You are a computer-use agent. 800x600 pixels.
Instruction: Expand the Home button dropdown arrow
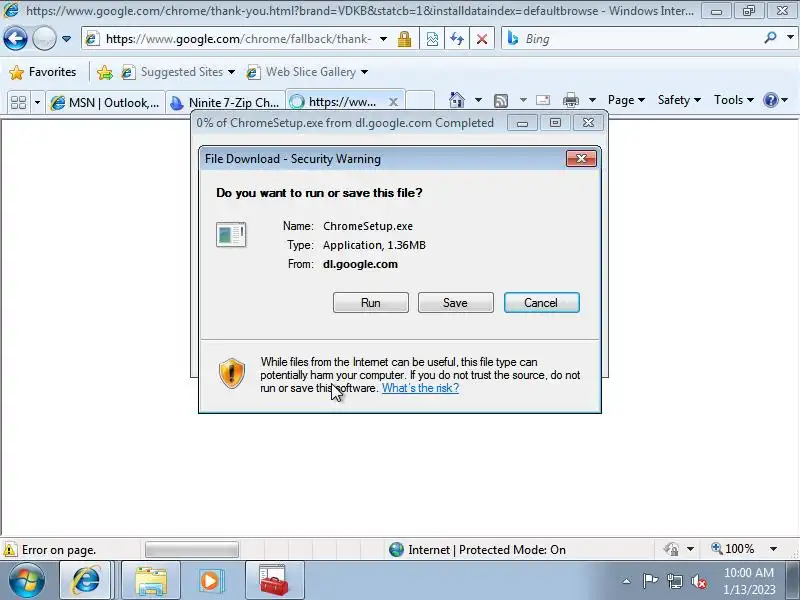(x=478, y=100)
